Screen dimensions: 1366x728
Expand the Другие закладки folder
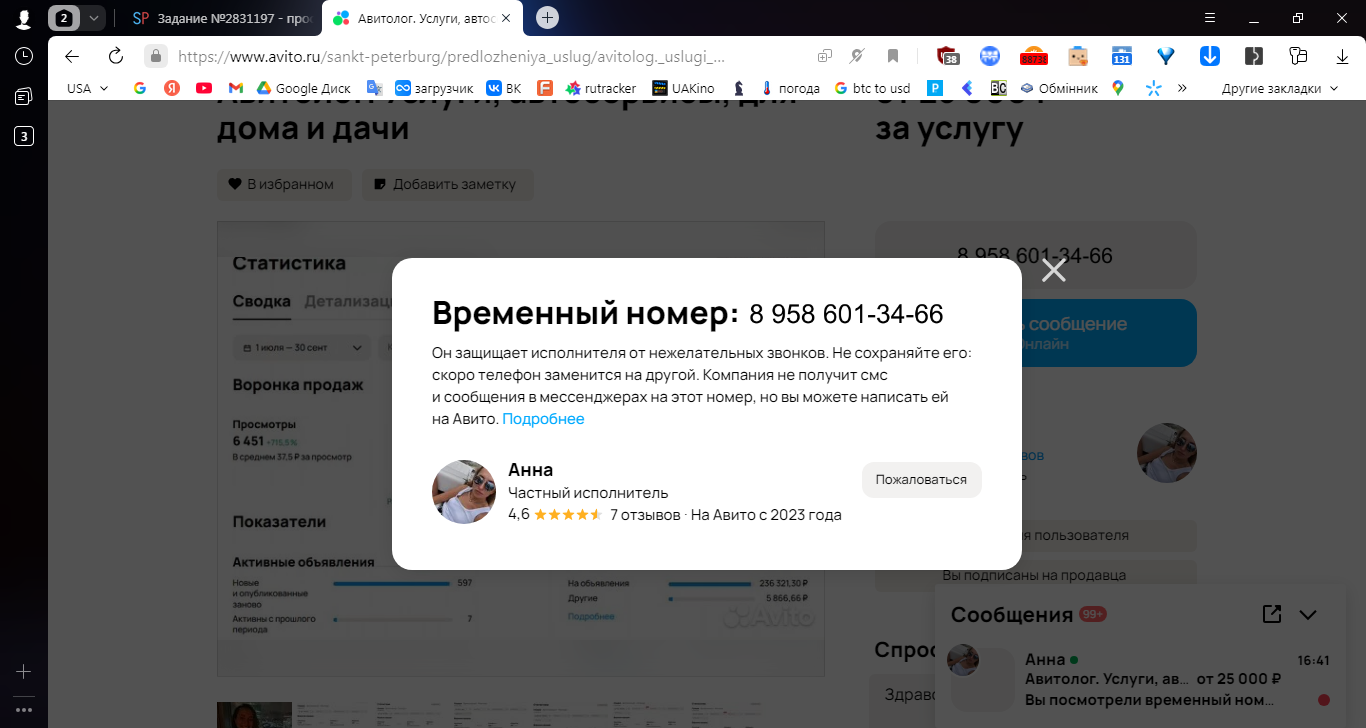coord(1279,88)
